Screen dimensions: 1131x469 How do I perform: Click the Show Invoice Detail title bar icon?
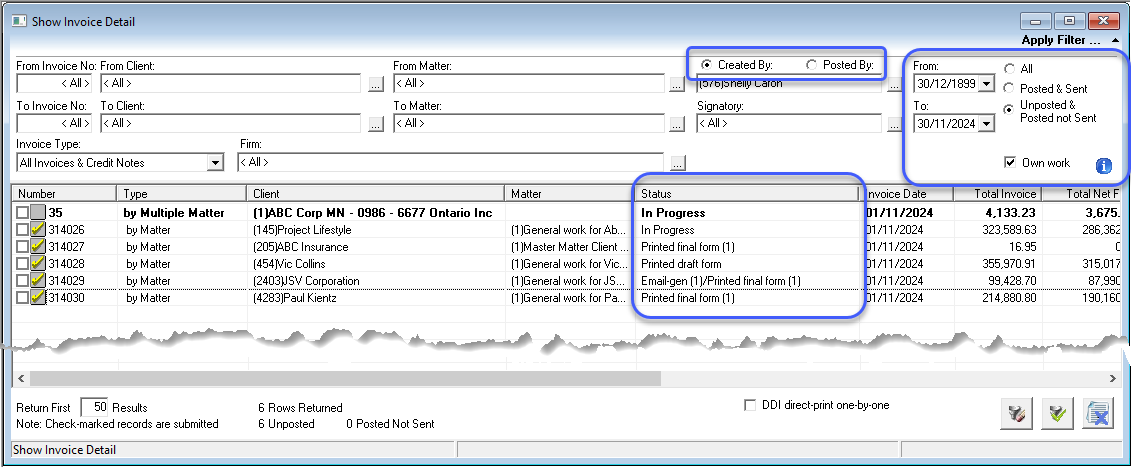(x=19, y=21)
